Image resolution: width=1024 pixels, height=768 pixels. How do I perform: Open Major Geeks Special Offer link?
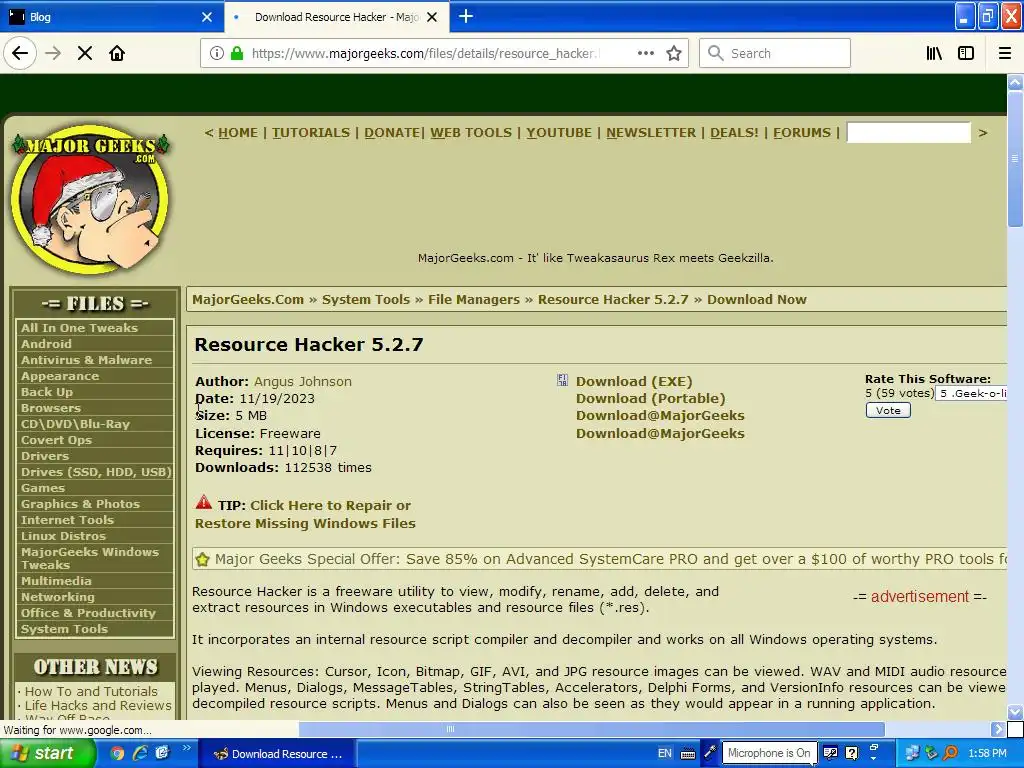click(x=611, y=559)
